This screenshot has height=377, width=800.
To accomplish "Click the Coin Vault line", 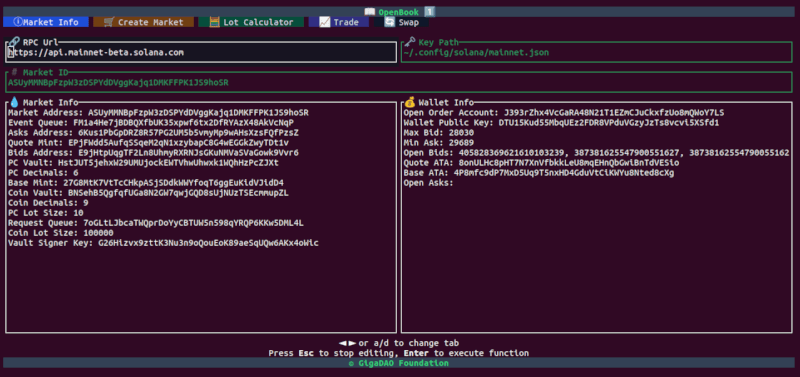I will point(148,193).
